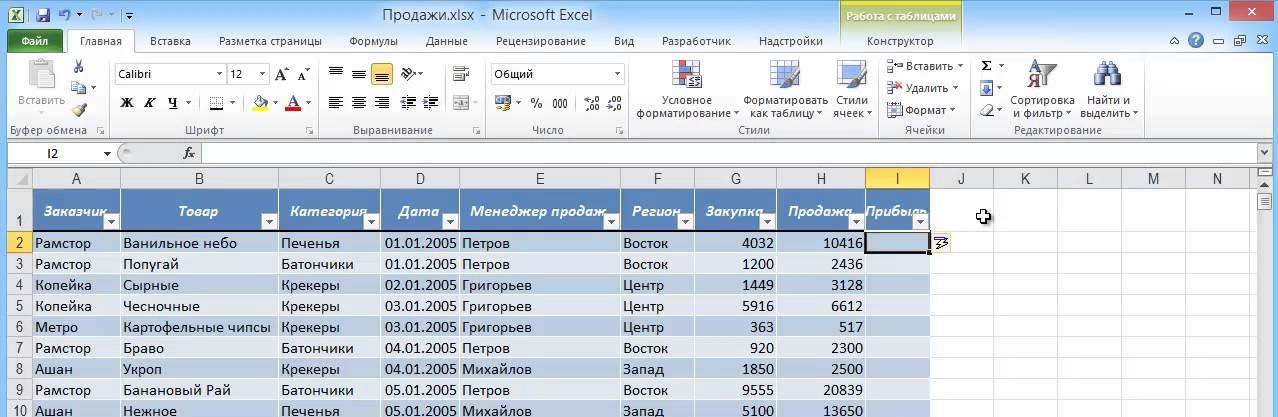Align cell text right
This screenshot has height=417, width=1278.
click(382, 102)
